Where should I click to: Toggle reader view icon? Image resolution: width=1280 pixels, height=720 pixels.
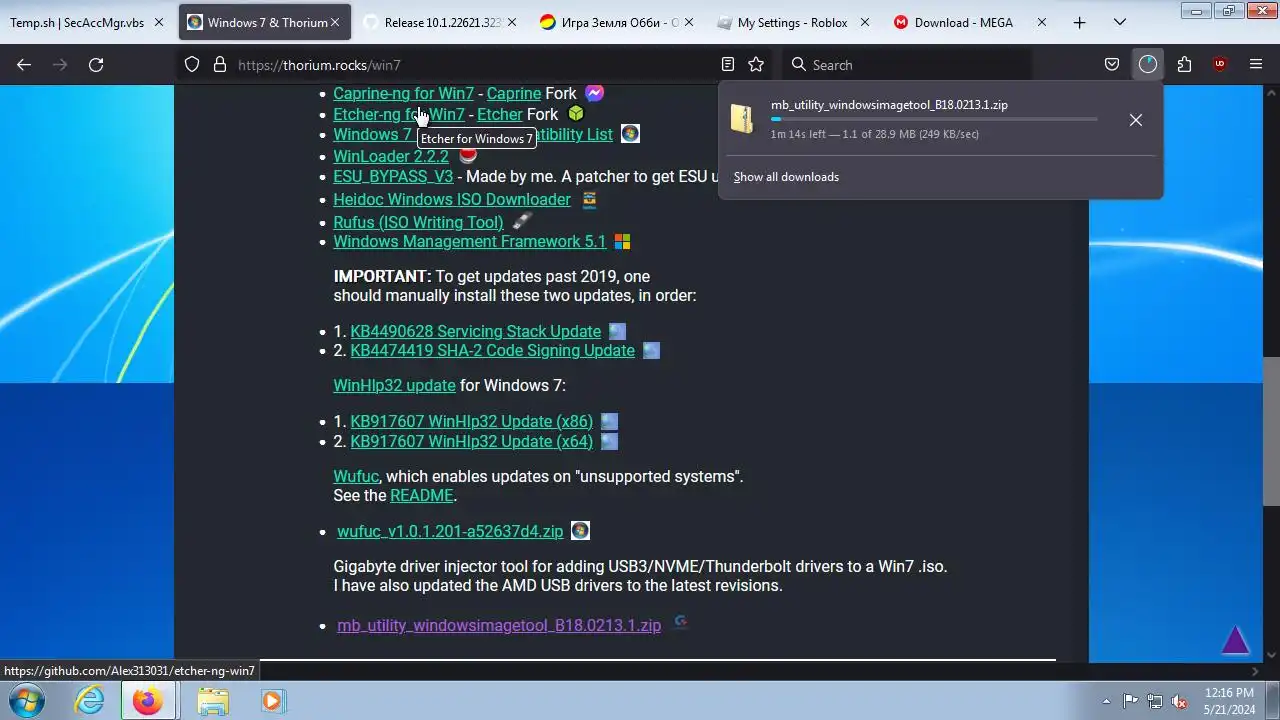click(728, 64)
